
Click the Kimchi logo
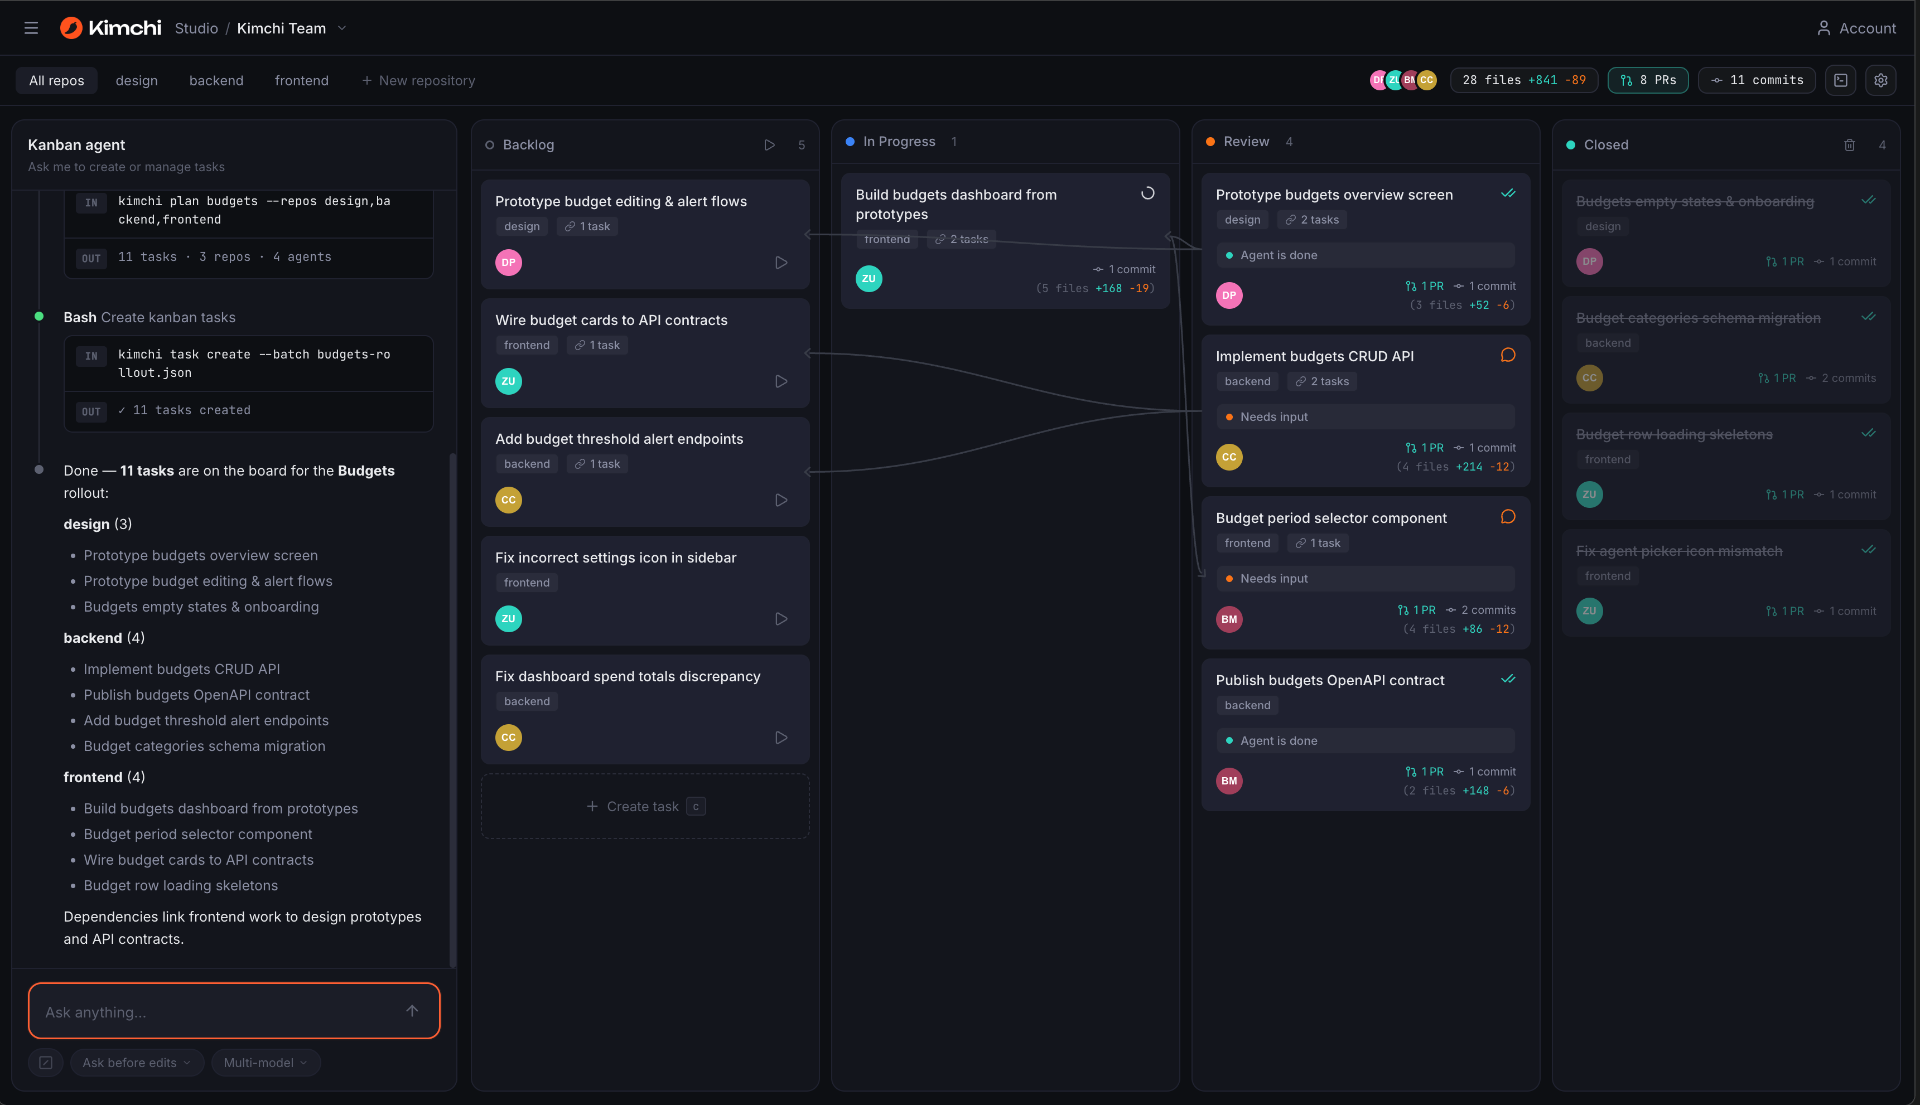point(110,28)
